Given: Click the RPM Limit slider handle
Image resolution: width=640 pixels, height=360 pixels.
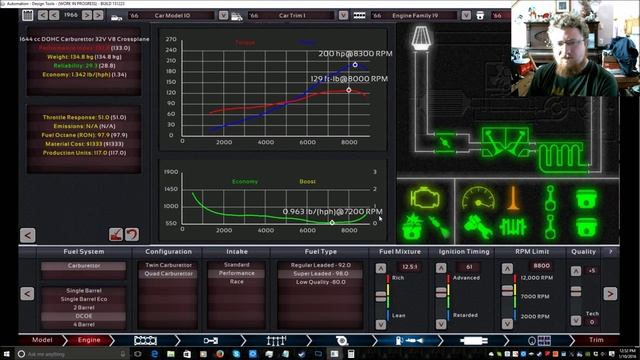Looking at the screenshot, I should tap(507, 290).
